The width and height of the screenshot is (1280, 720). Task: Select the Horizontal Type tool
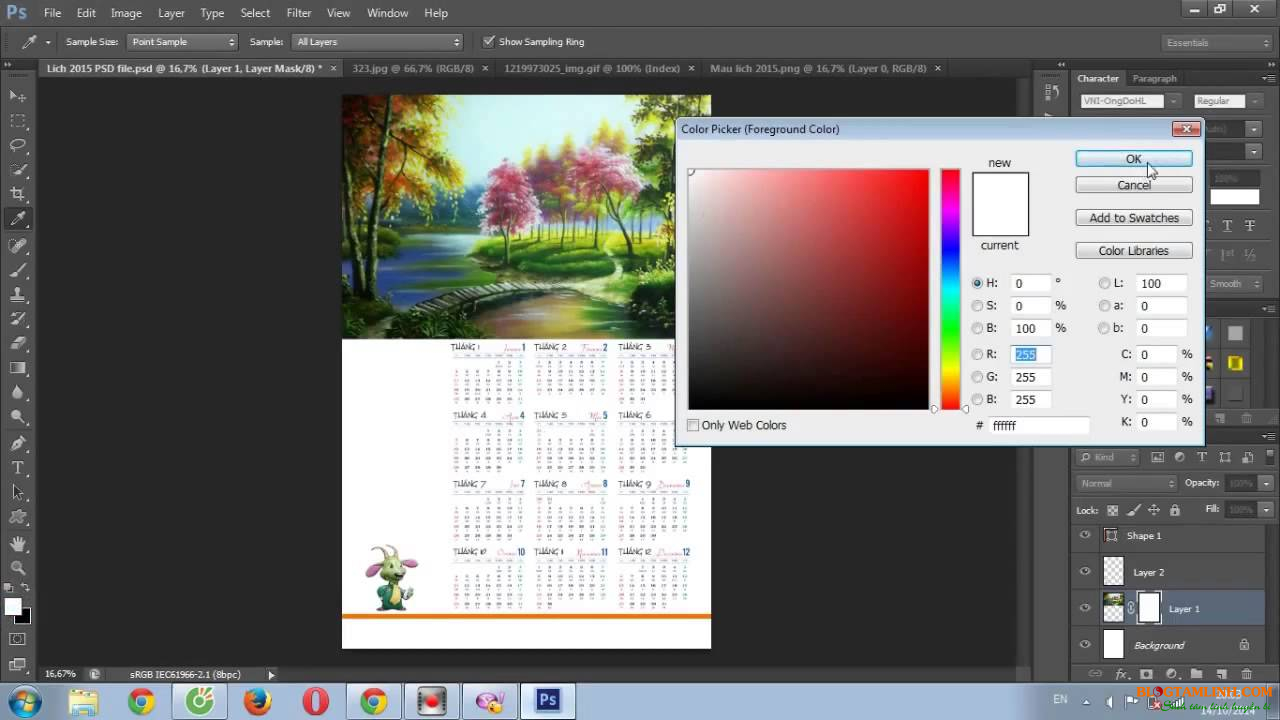tap(15, 467)
